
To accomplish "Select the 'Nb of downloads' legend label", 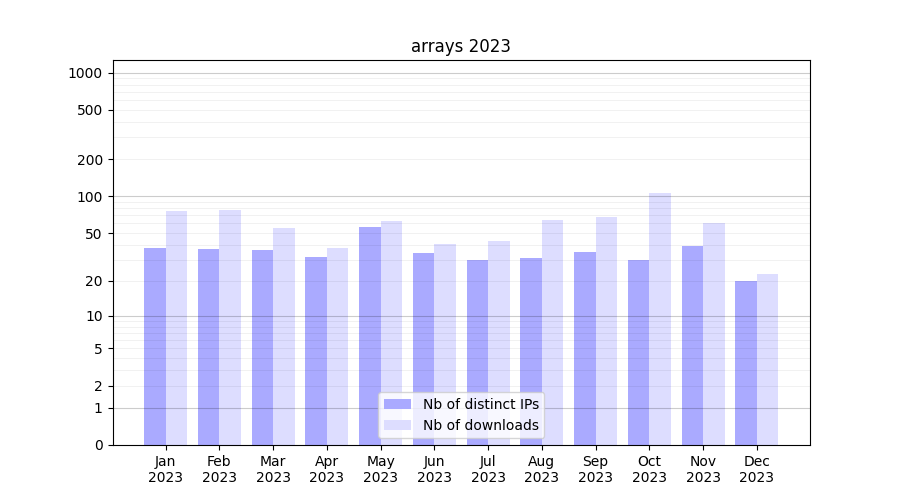I will [480, 425].
